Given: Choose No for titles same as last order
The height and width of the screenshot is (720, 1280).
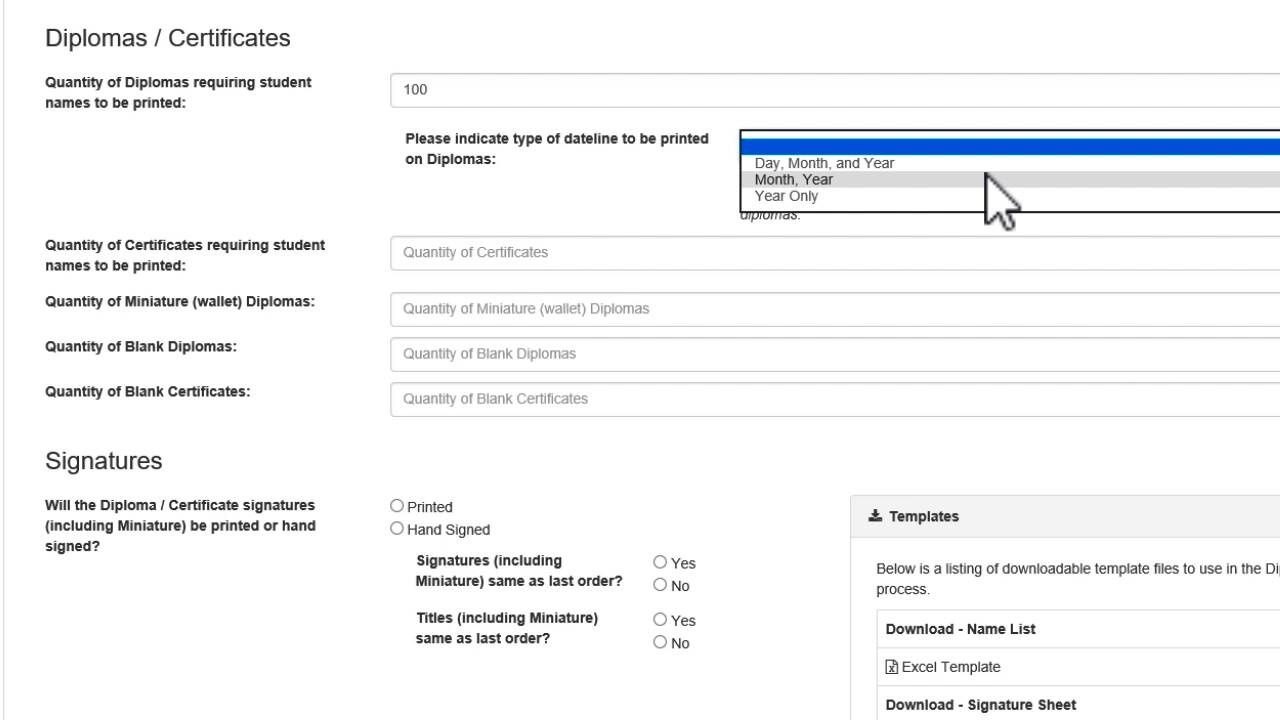Looking at the screenshot, I should click(660, 642).
